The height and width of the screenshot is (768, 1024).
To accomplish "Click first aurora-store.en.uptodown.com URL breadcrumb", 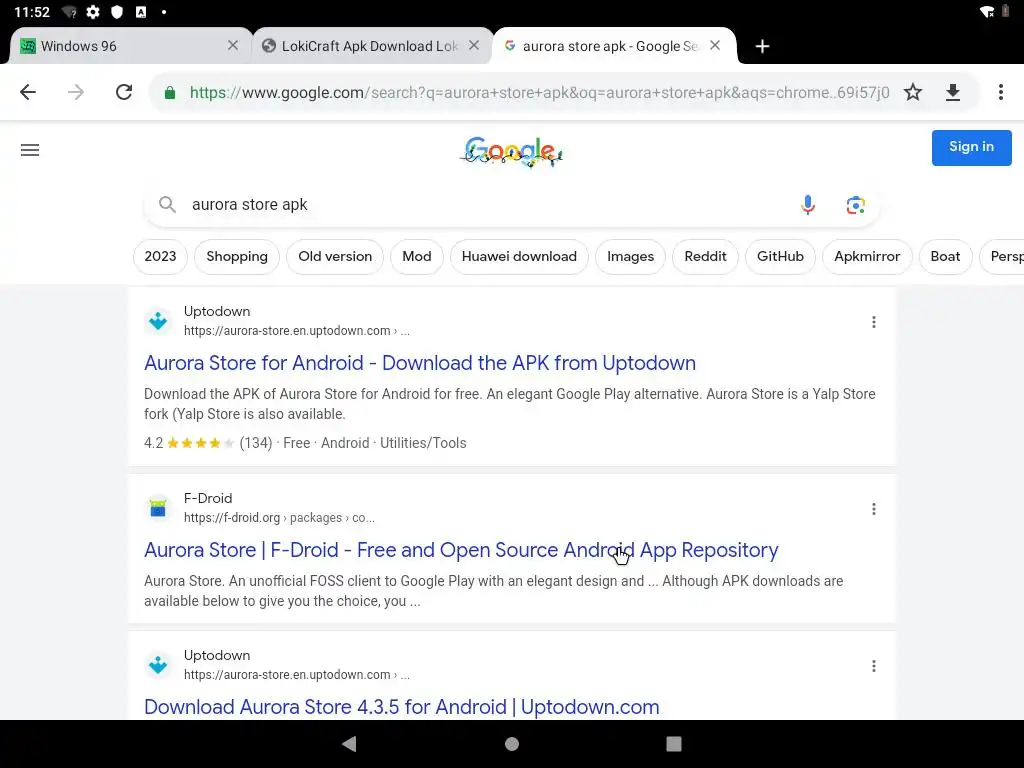I will [x=296, y=330].
